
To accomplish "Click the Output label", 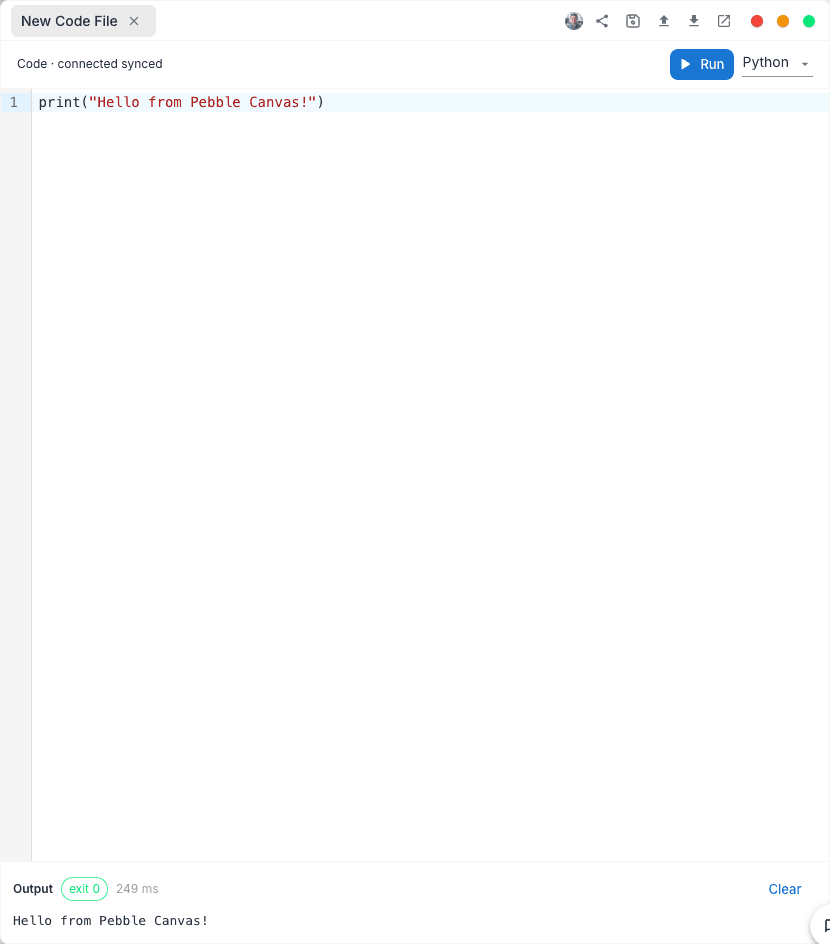I will (33, 889).
